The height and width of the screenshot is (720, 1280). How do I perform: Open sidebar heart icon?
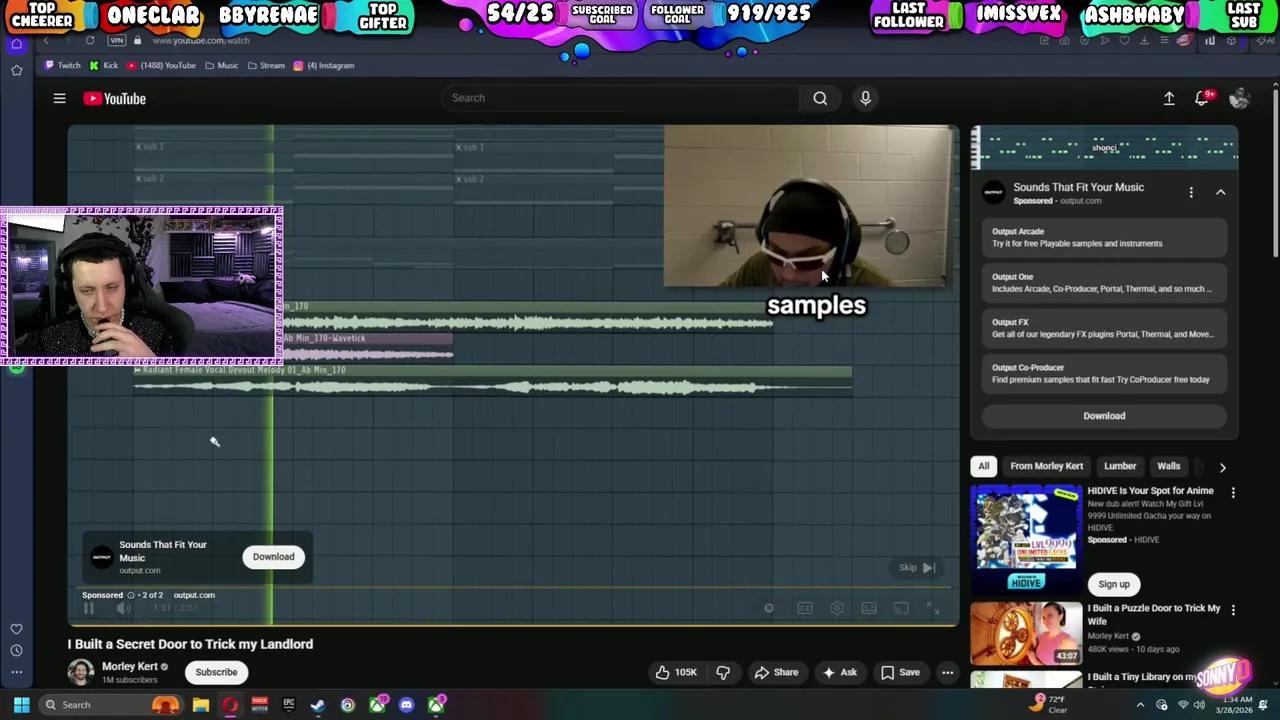tap(16, 629)
